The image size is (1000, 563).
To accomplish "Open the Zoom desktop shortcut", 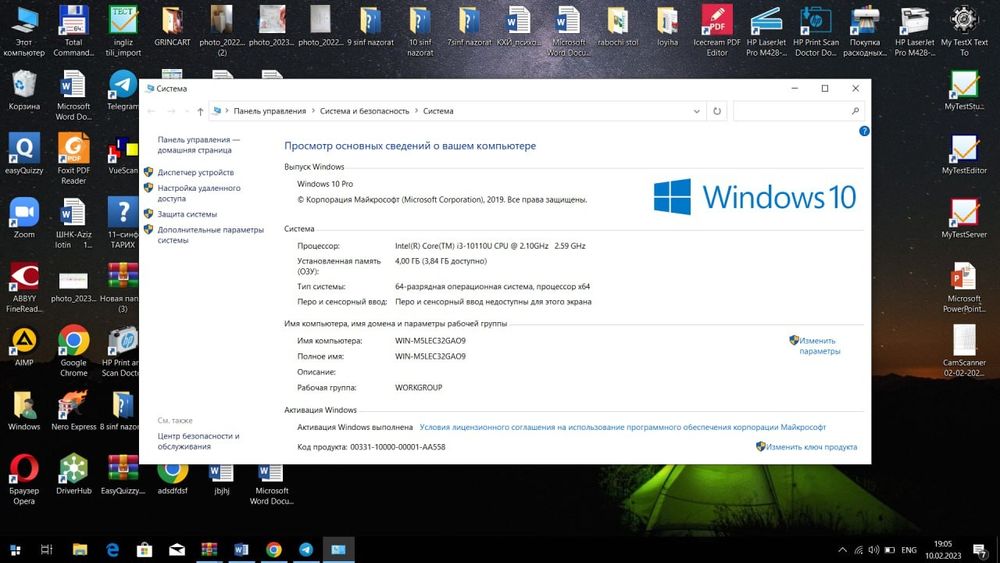I will (x=24, y=218).
